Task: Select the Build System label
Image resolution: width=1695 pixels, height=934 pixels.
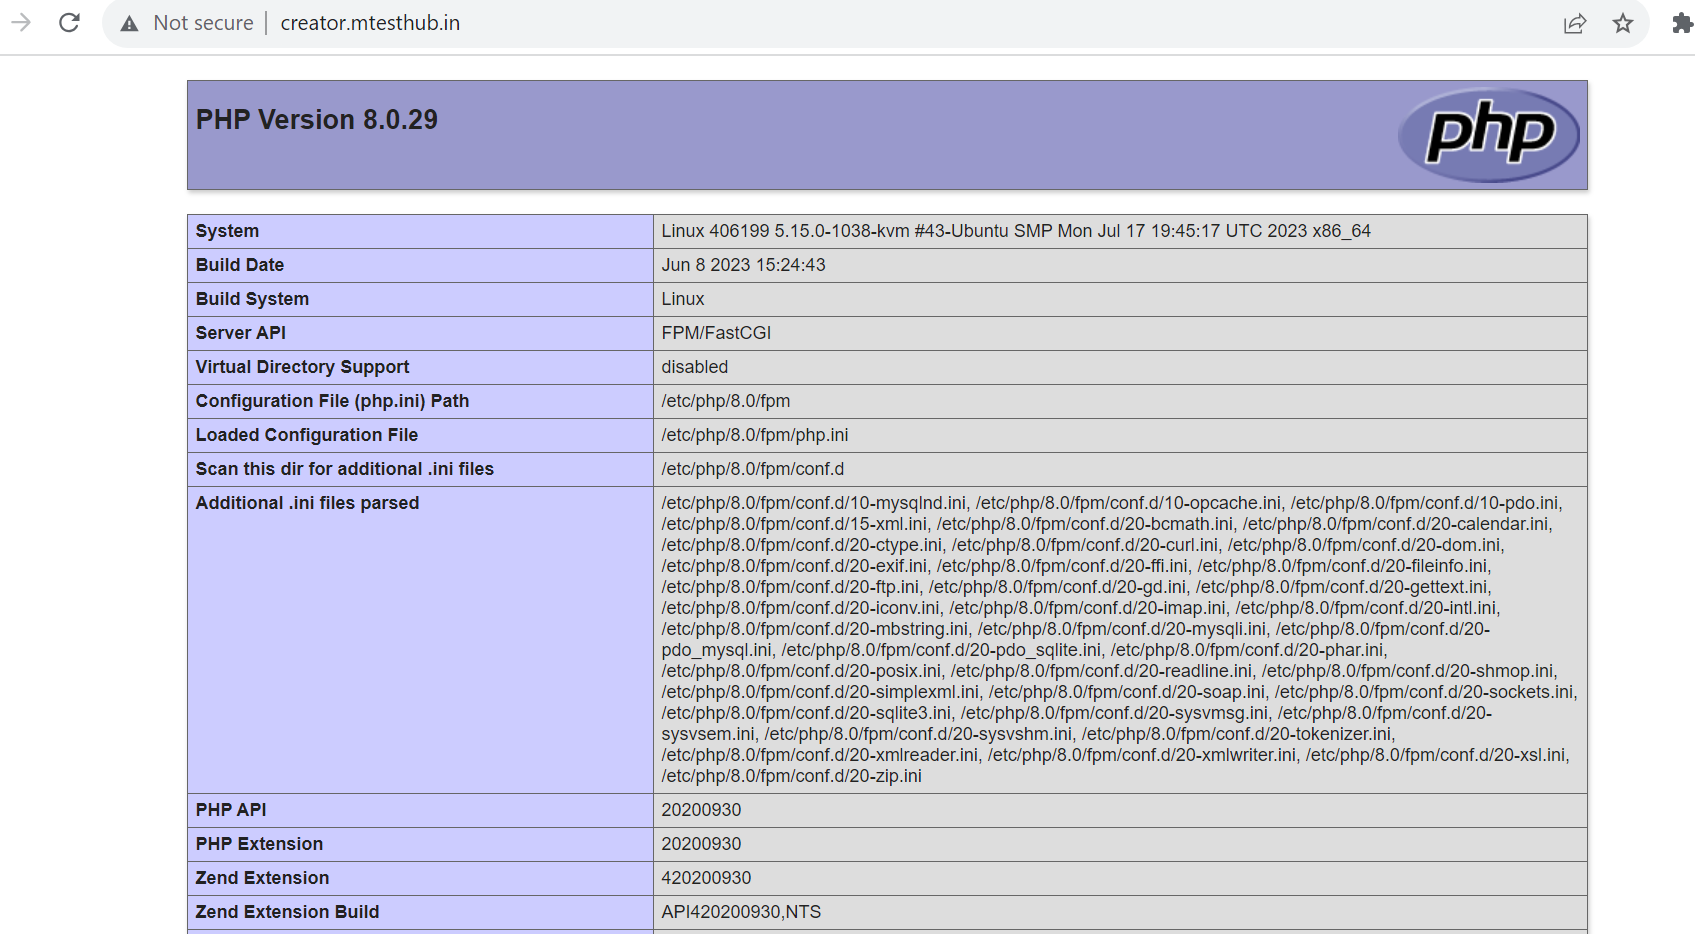Action: coord(252,299)
